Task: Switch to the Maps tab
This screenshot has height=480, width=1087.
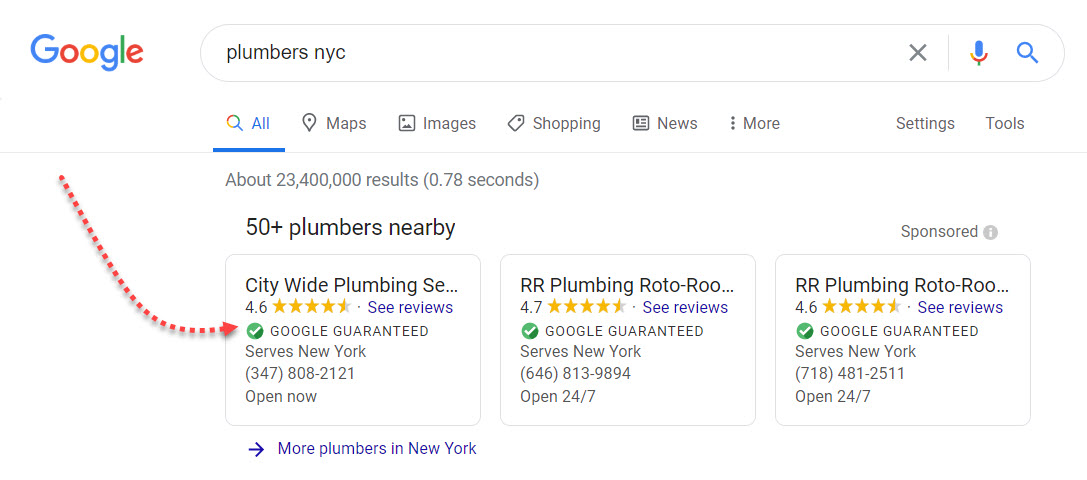Action: [x=334, y=124]
